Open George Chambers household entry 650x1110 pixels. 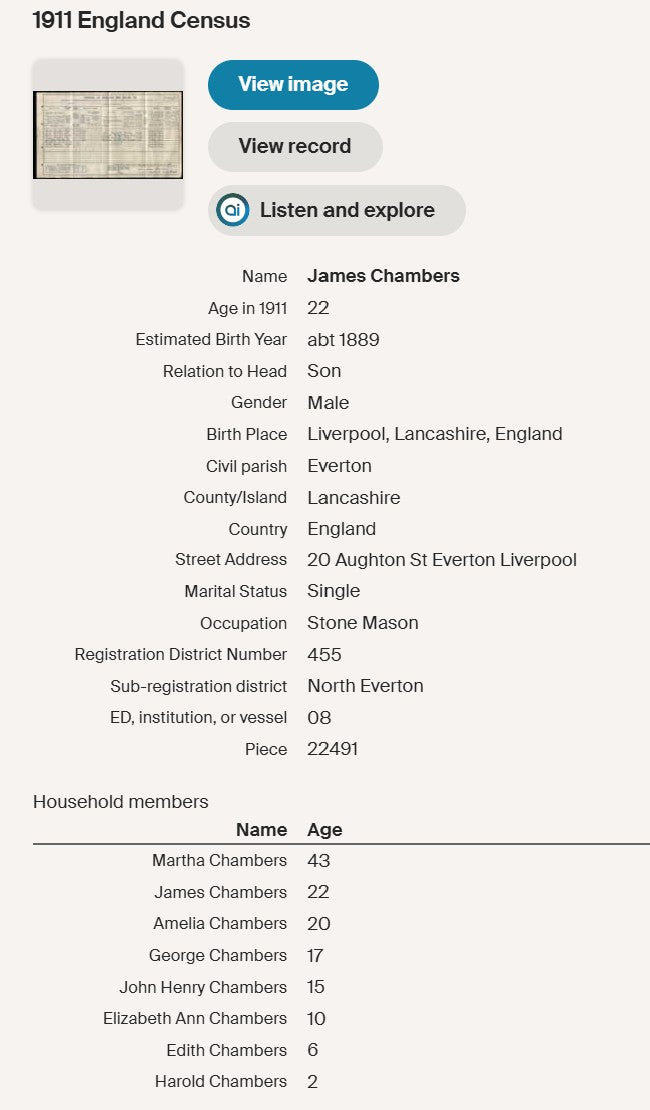[x=218, y=955]
